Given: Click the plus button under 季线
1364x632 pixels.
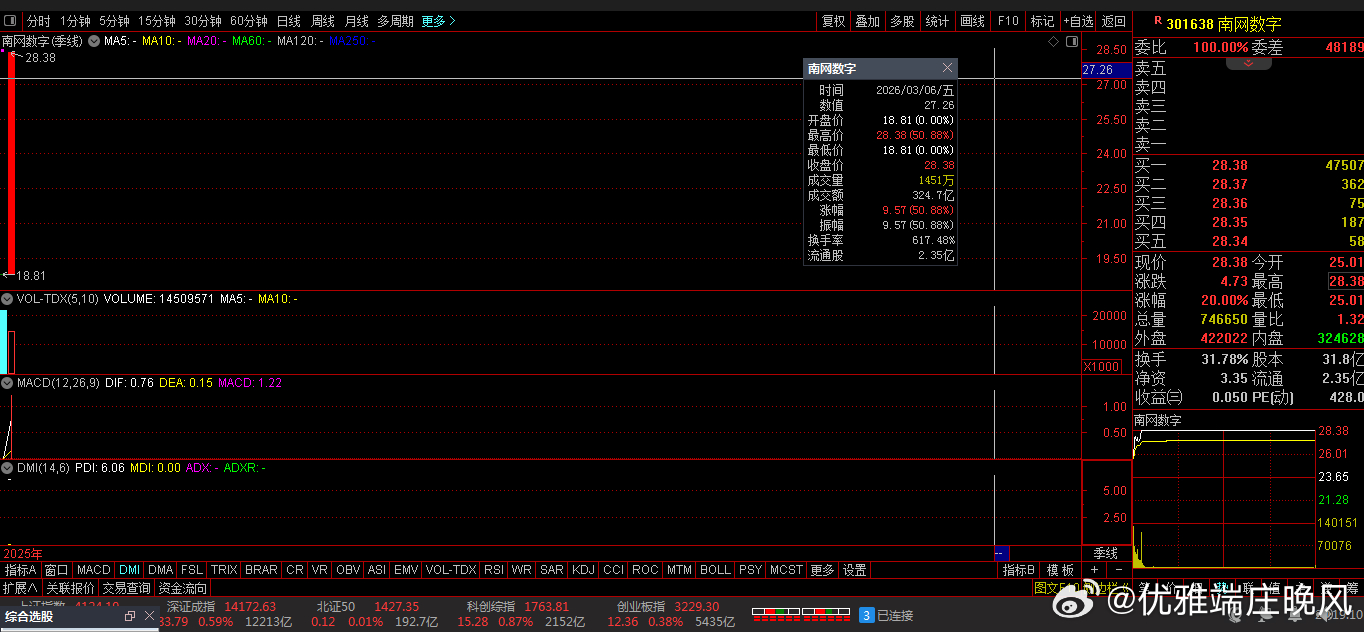Looking at the screenshot, I should click(1094, 570).
